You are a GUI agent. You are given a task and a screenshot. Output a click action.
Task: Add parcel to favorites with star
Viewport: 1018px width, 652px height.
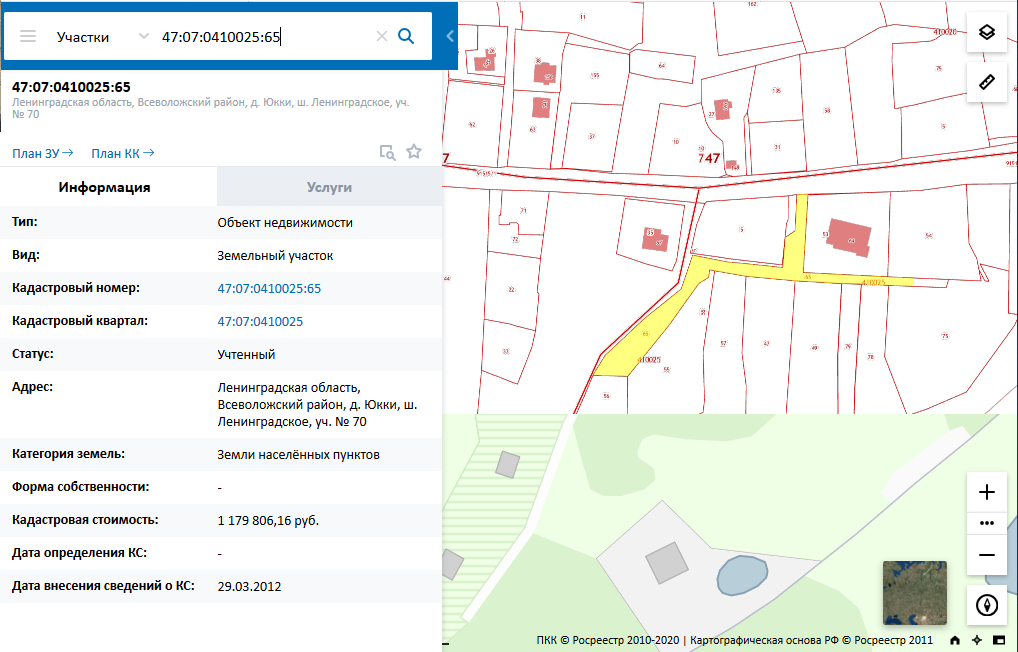[x=414, y=152]
